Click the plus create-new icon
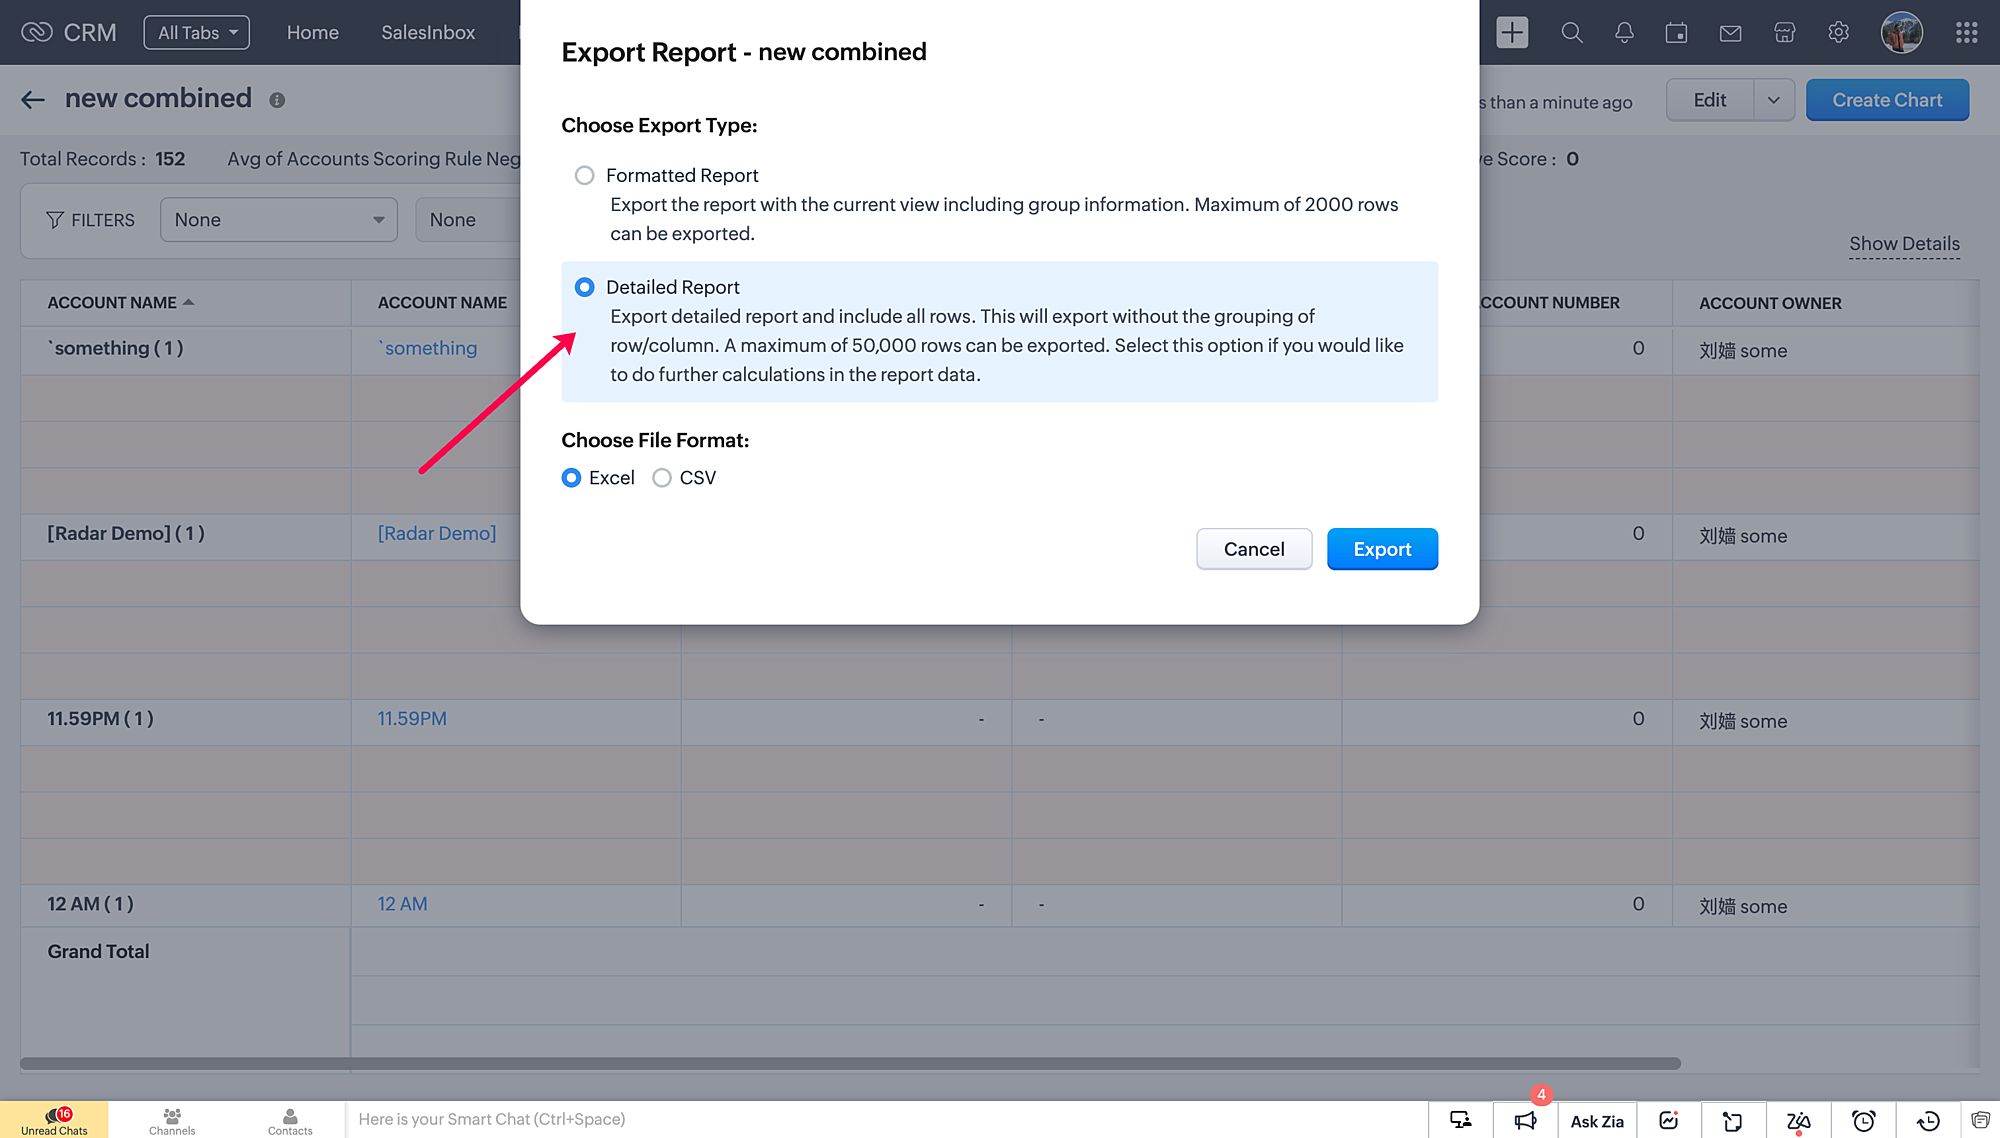 1512,33
